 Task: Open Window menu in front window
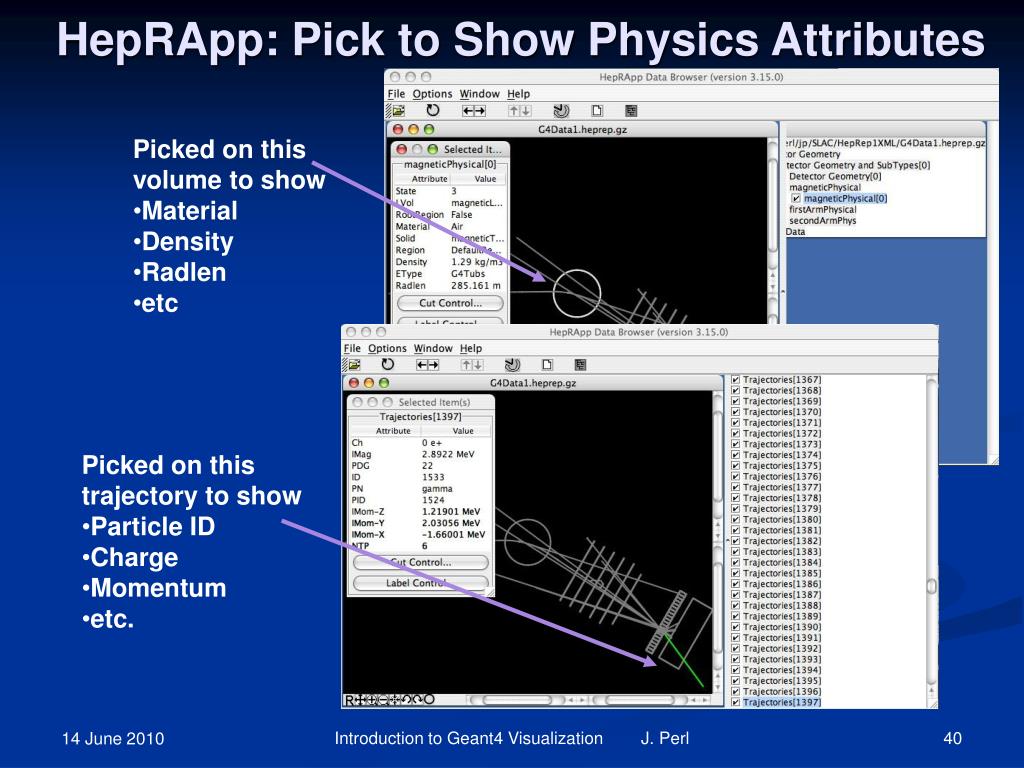point(433,348)
